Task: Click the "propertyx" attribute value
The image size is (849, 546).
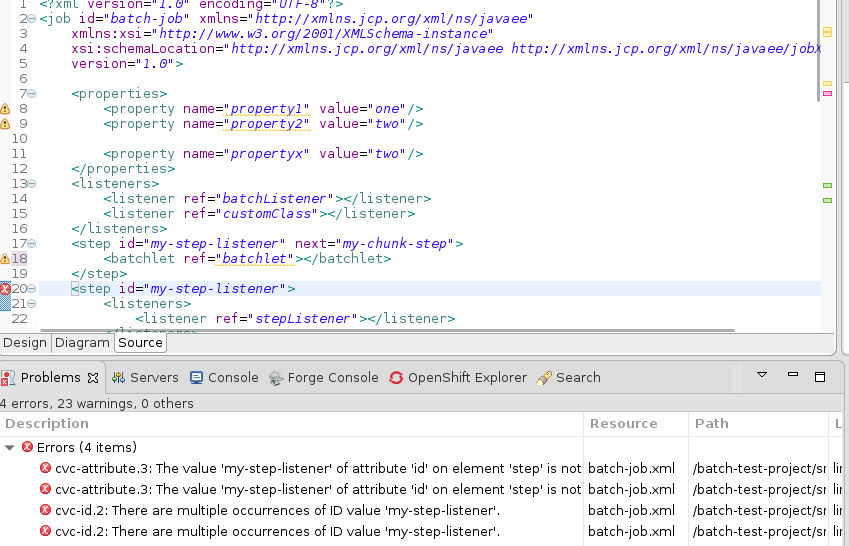Action: coord(266,154)
